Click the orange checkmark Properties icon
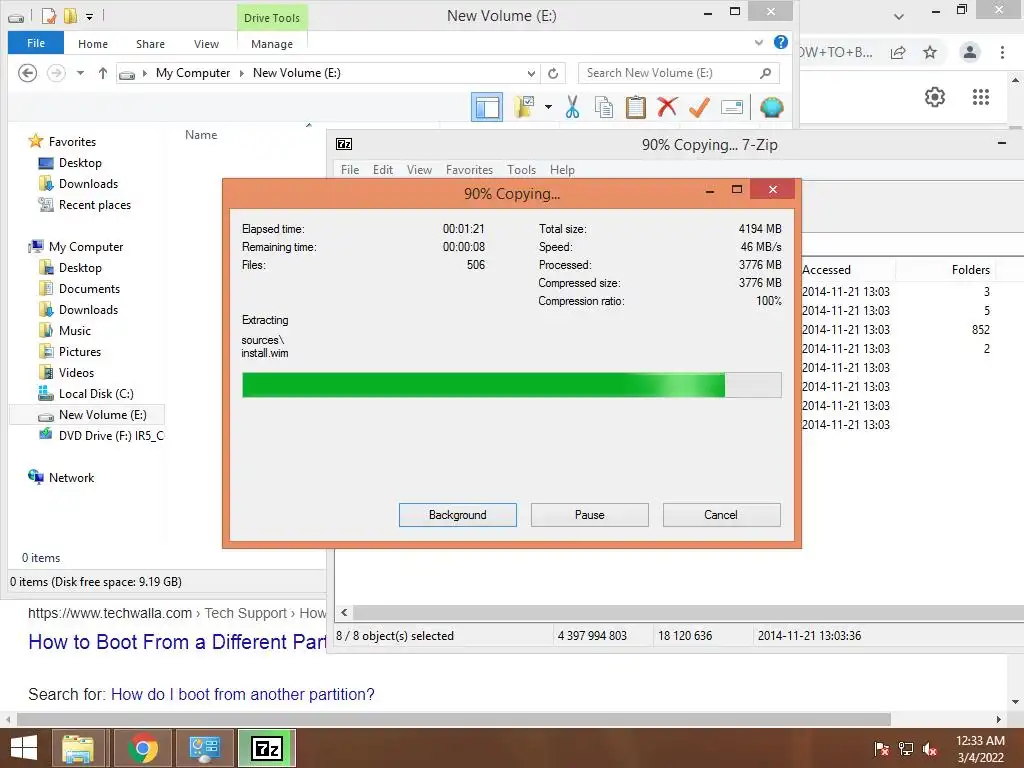The height and width of the screenshot is (768, 1024). 699,107
